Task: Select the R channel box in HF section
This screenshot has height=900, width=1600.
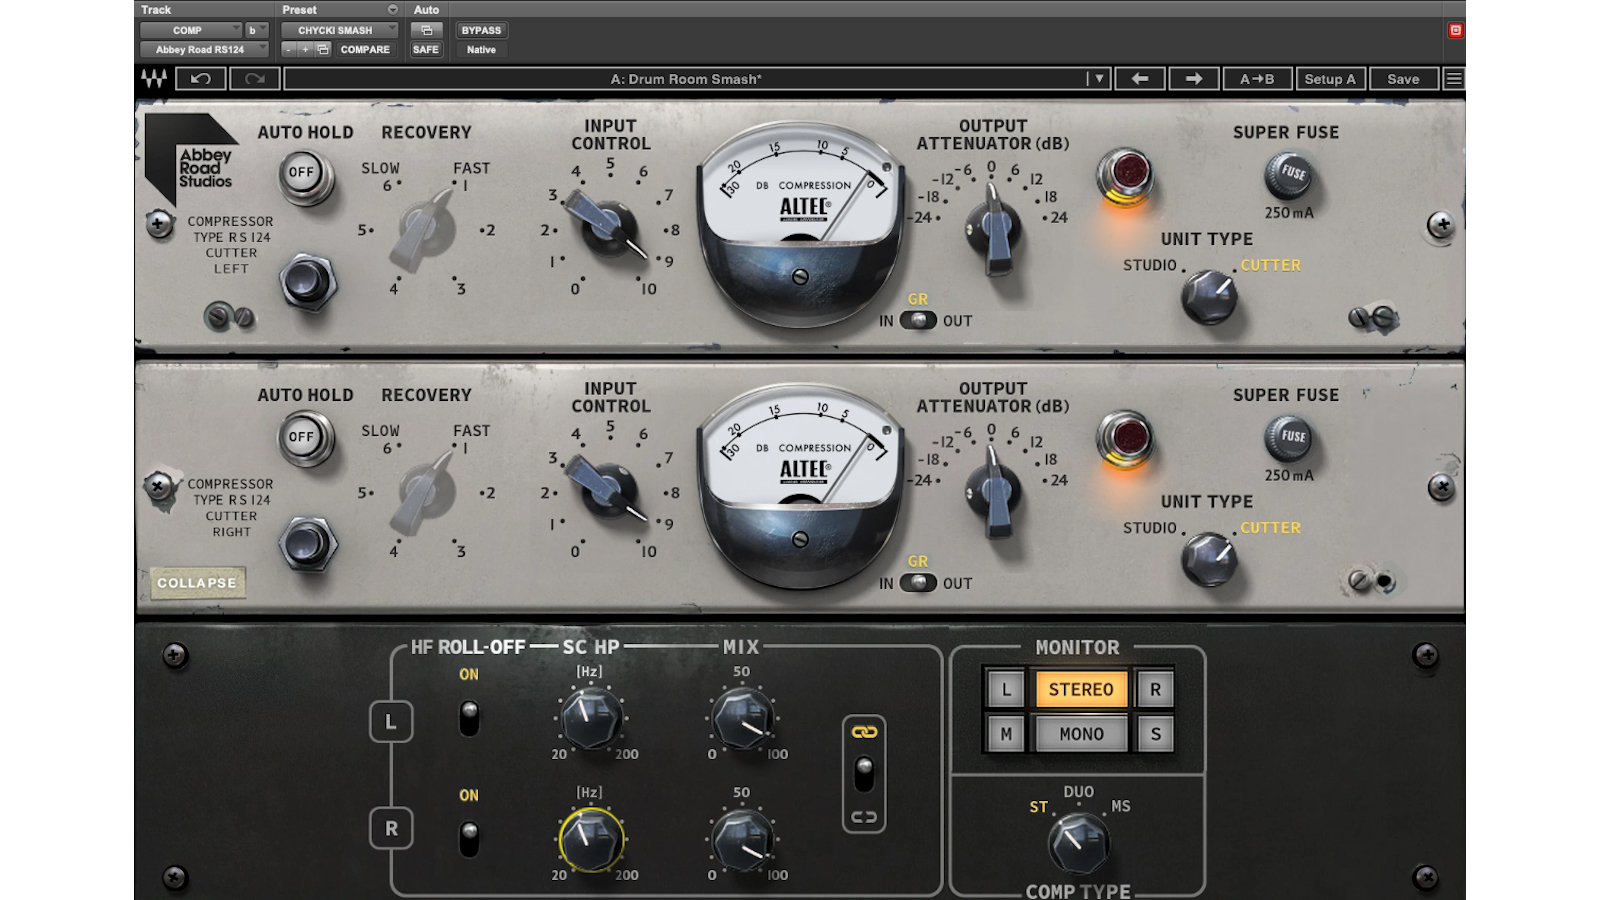Action: click(391, 828)
